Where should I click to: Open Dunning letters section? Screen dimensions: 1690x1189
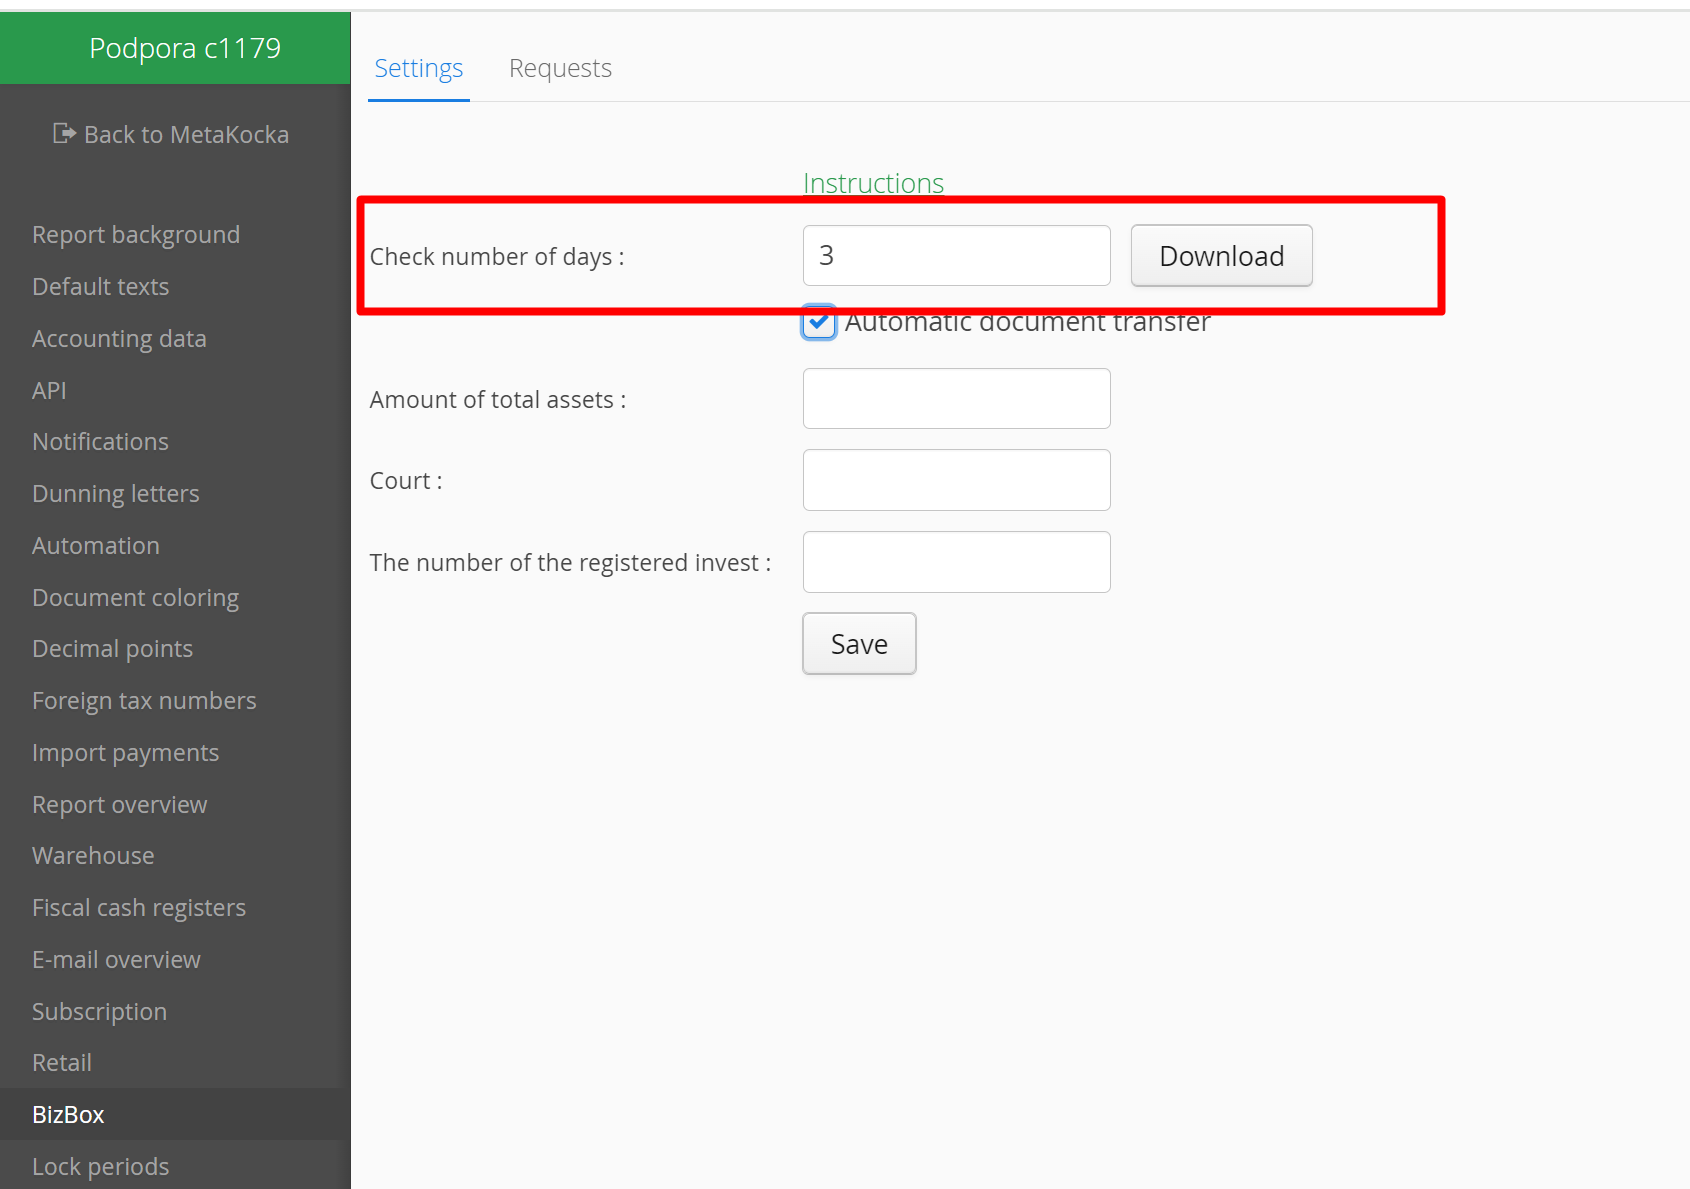tap(116, 494)
